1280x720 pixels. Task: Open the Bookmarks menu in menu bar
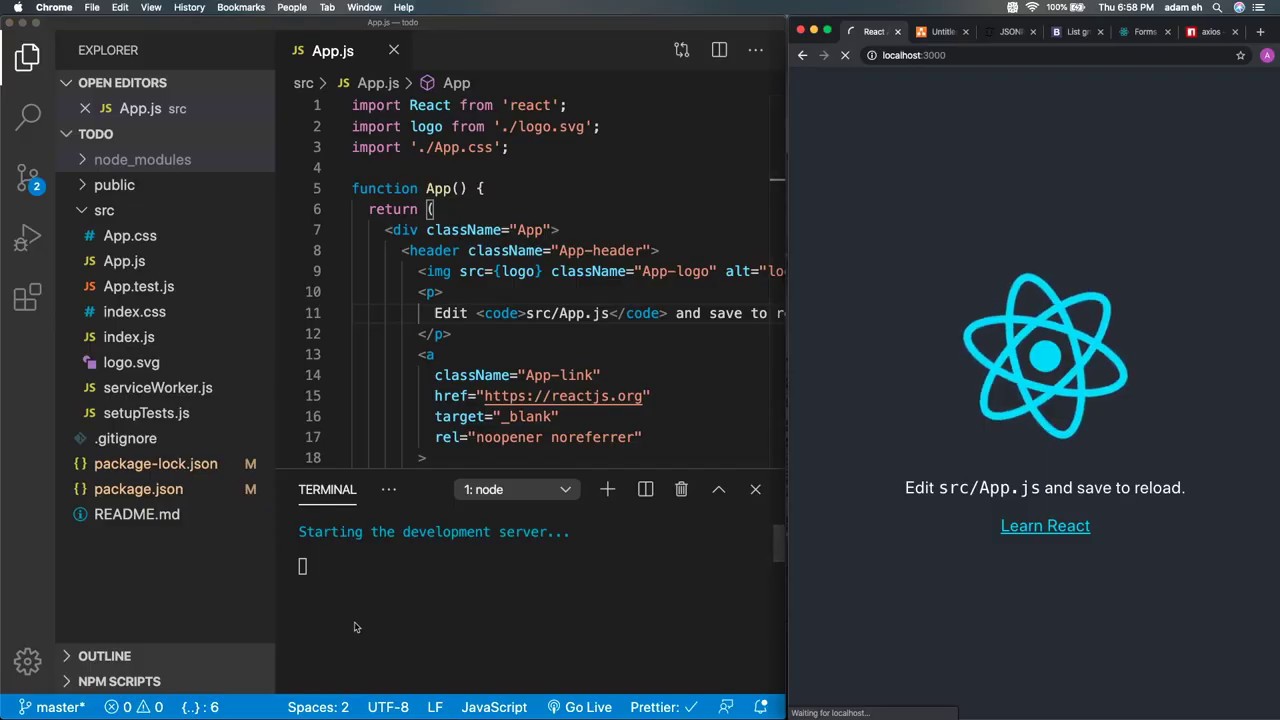click(241, 7)
